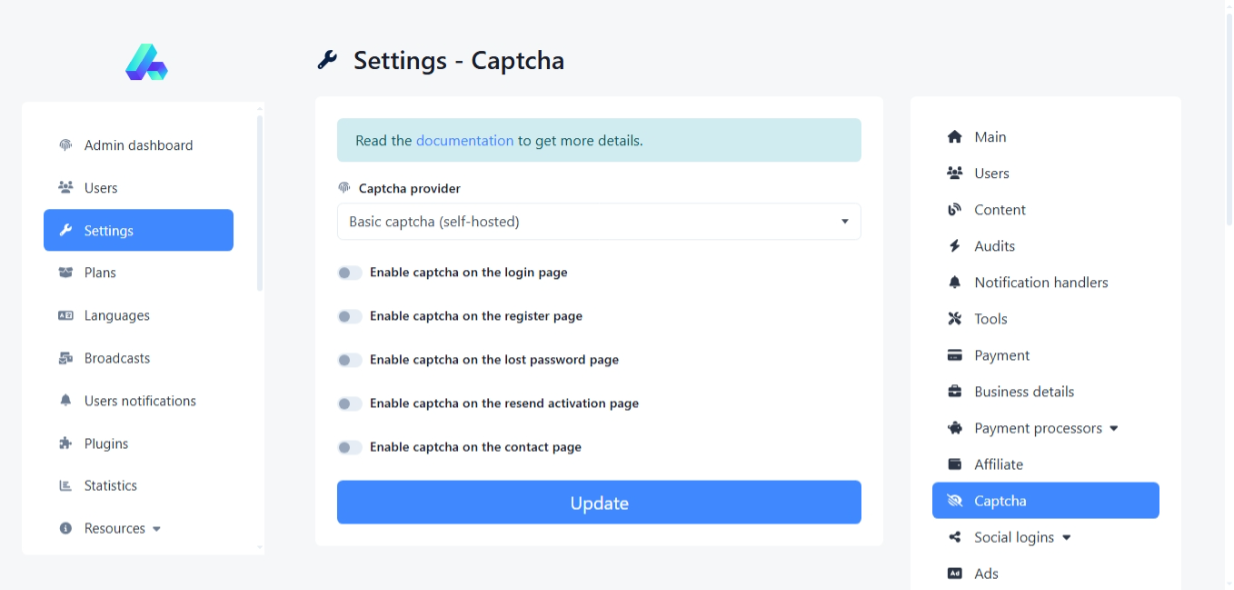
Task: Click the app logo at top left
Action: coord(146,62)
